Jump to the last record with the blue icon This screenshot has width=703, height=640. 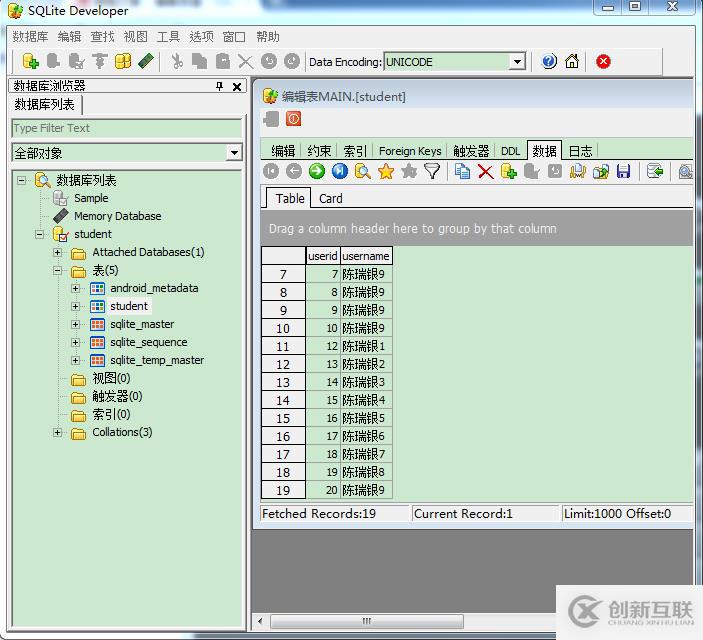point(340,171)
